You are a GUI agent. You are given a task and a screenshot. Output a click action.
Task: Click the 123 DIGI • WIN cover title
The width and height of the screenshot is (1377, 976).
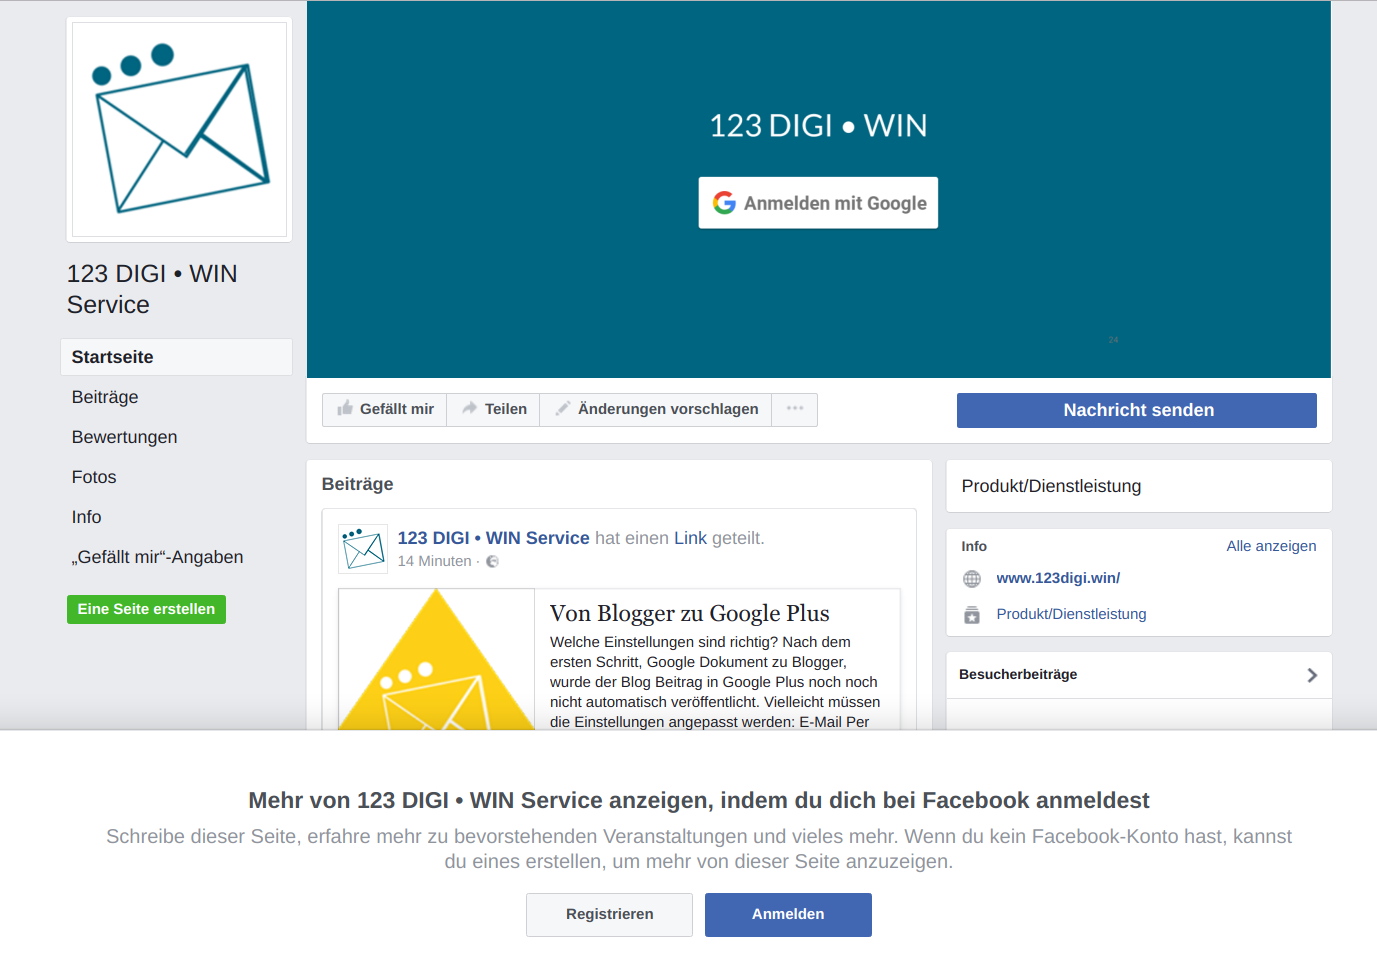(818, 126)
